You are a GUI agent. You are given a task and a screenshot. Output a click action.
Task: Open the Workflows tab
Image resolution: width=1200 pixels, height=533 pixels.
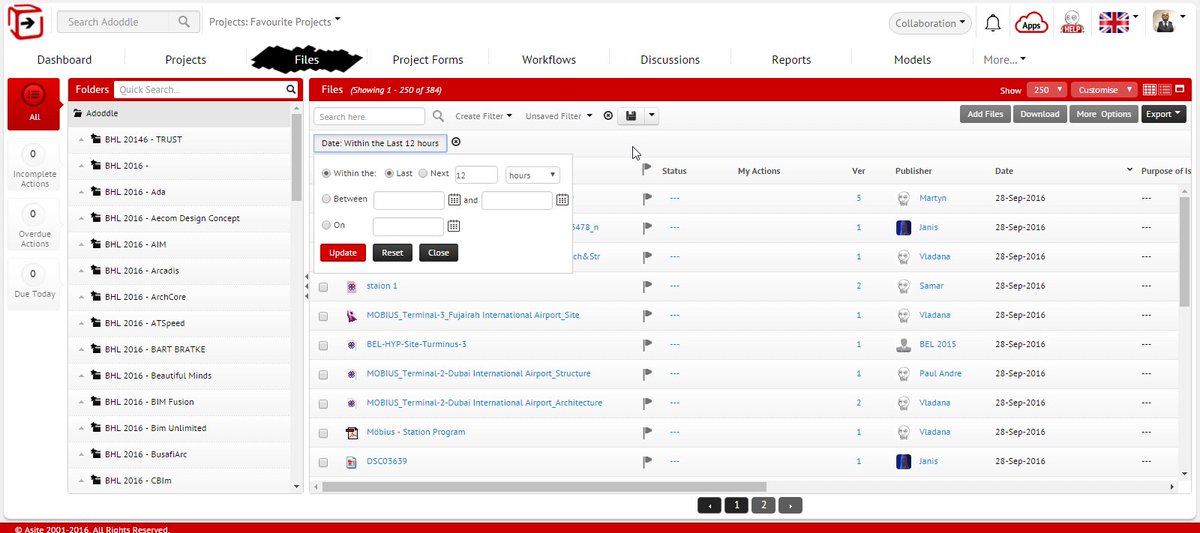pos(549,60)
